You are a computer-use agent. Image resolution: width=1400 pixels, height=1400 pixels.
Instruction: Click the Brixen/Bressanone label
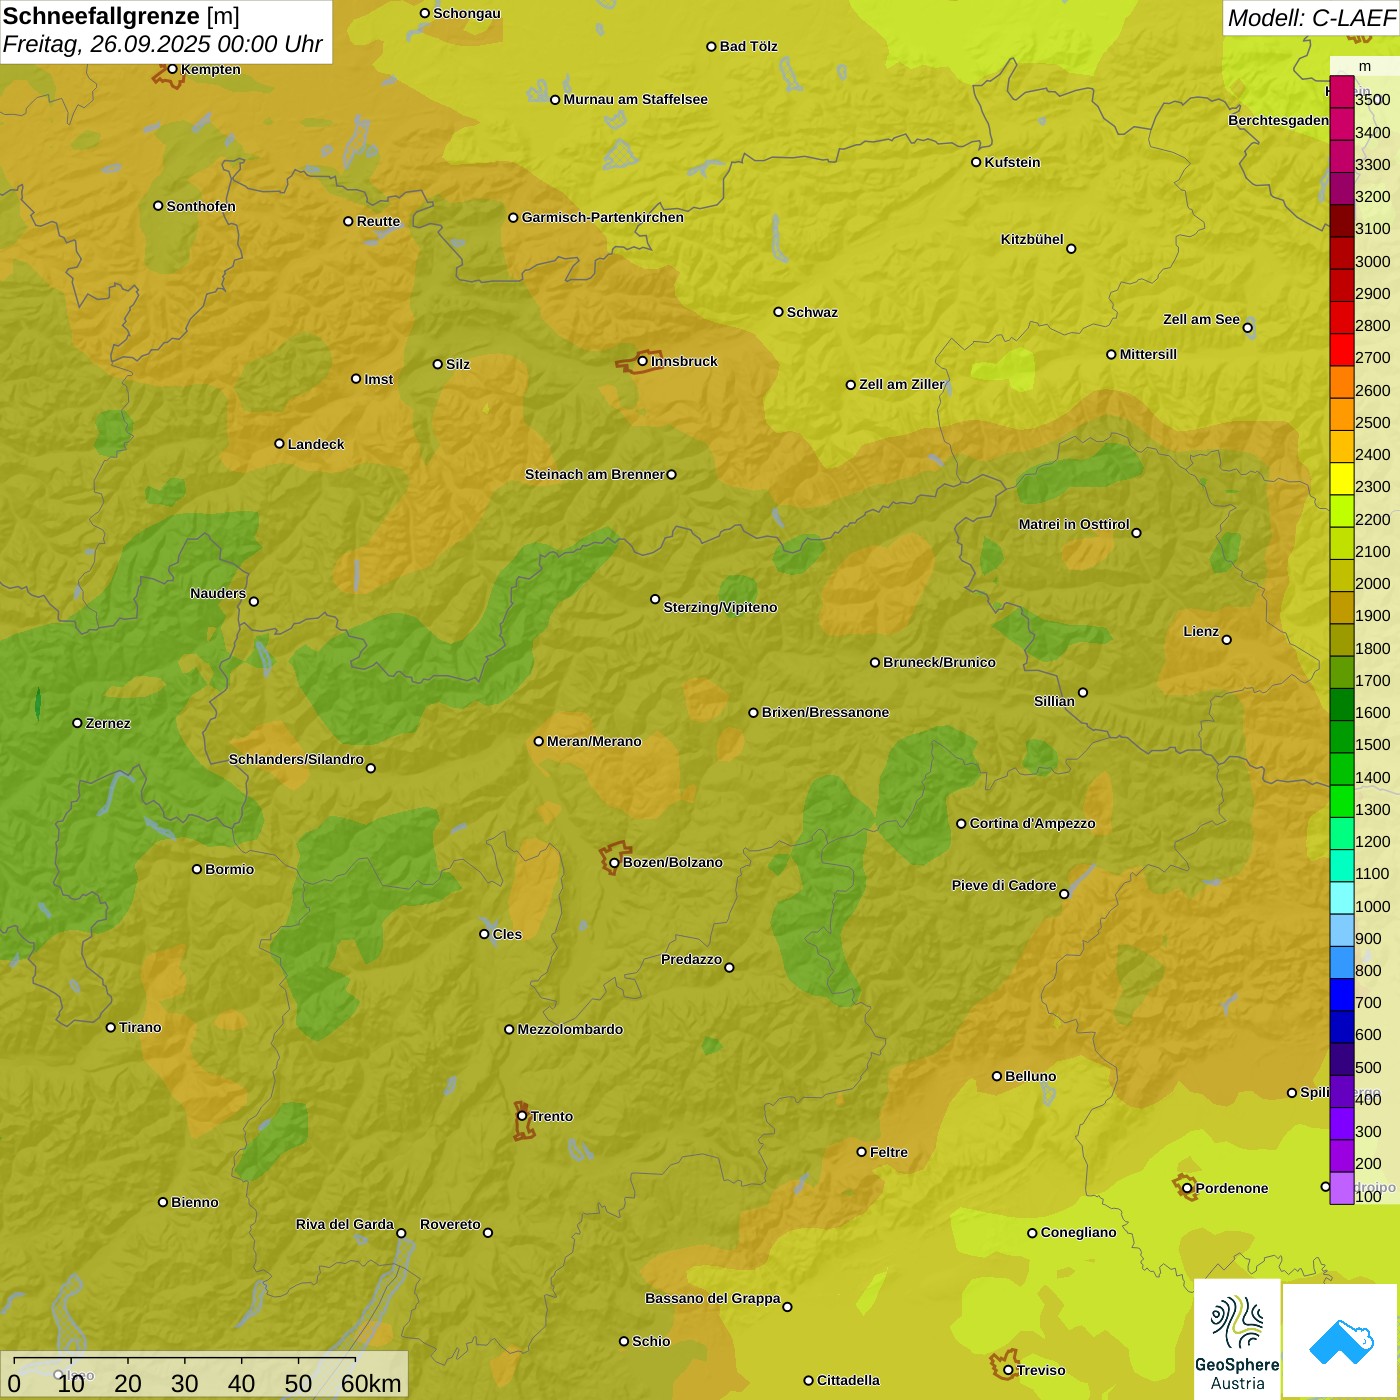click(x=825, y=712)
